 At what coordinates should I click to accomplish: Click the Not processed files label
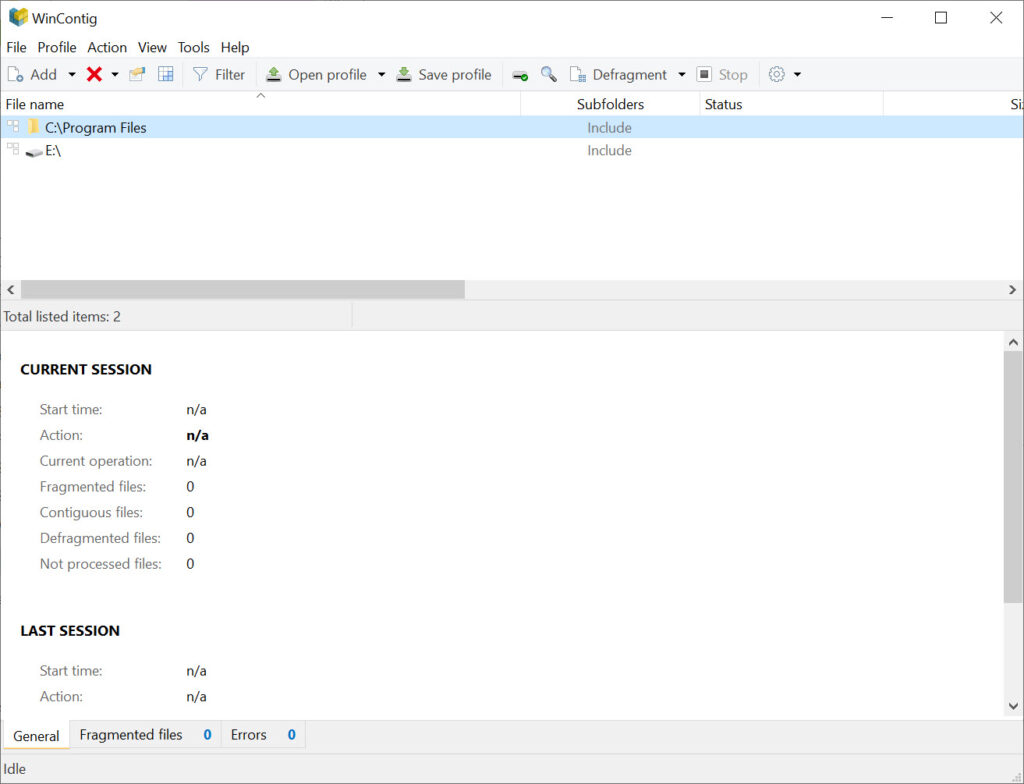101,564
